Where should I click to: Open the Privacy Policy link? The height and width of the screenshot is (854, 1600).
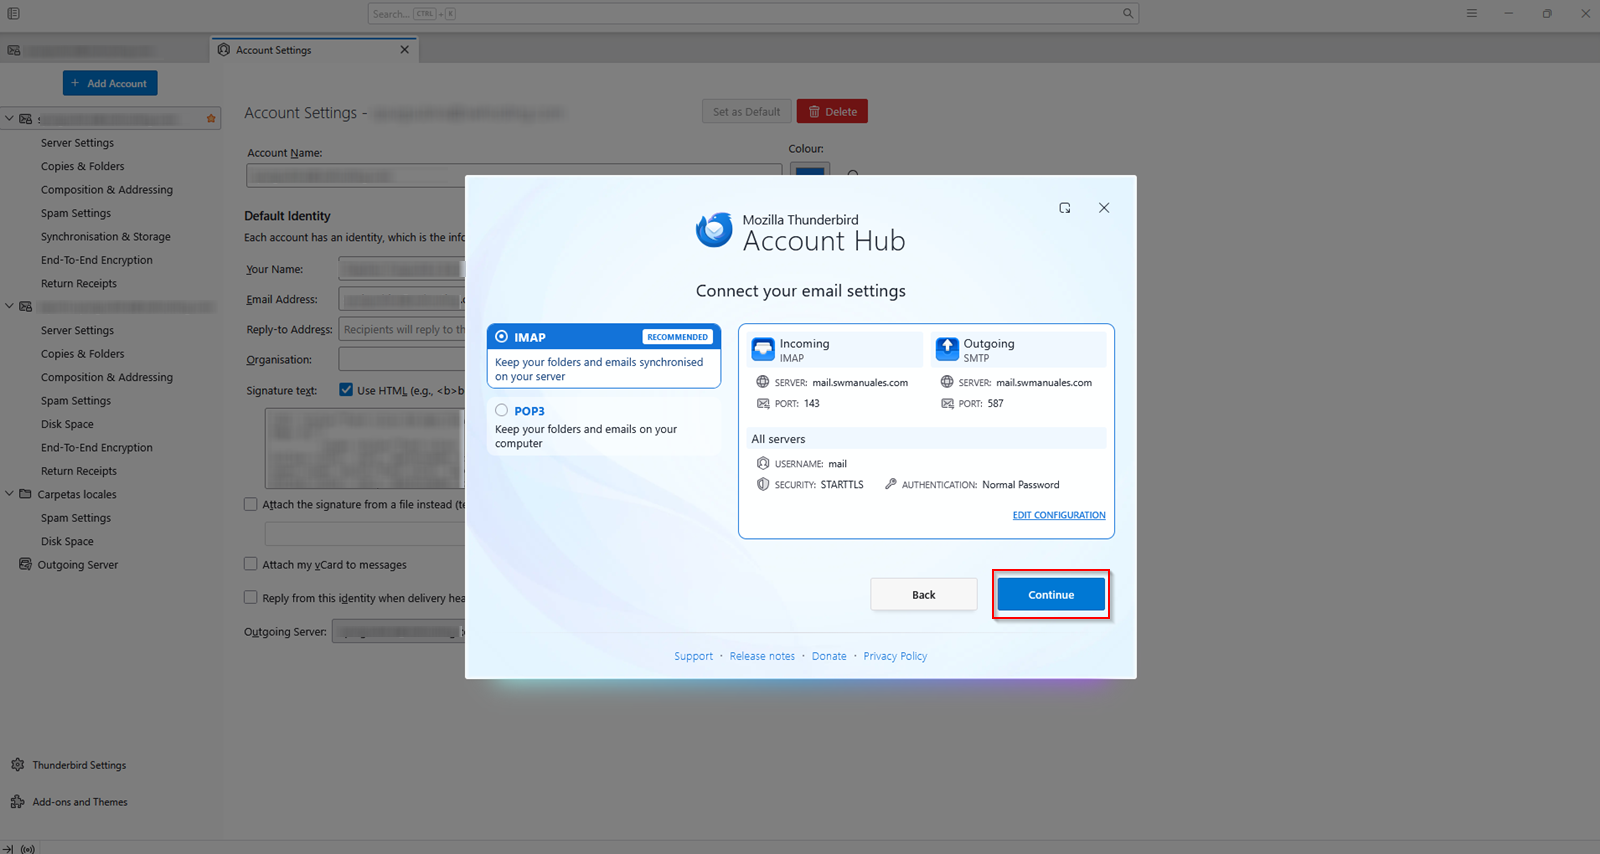pos(895,656)
